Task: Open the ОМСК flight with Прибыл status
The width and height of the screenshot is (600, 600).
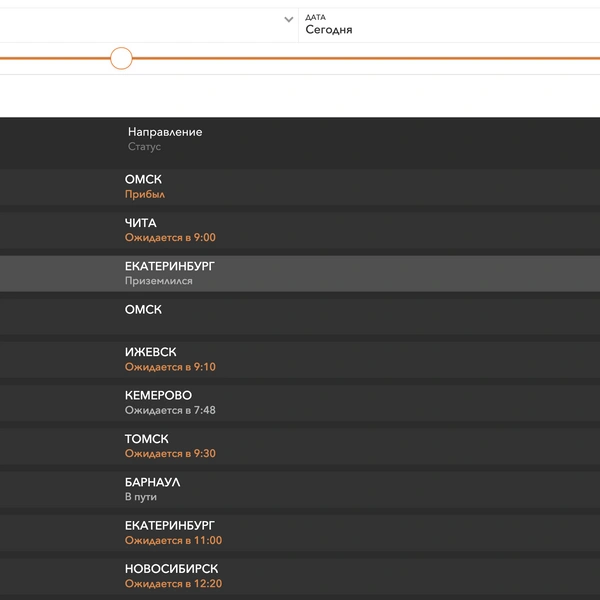Action: click(300, 187)
